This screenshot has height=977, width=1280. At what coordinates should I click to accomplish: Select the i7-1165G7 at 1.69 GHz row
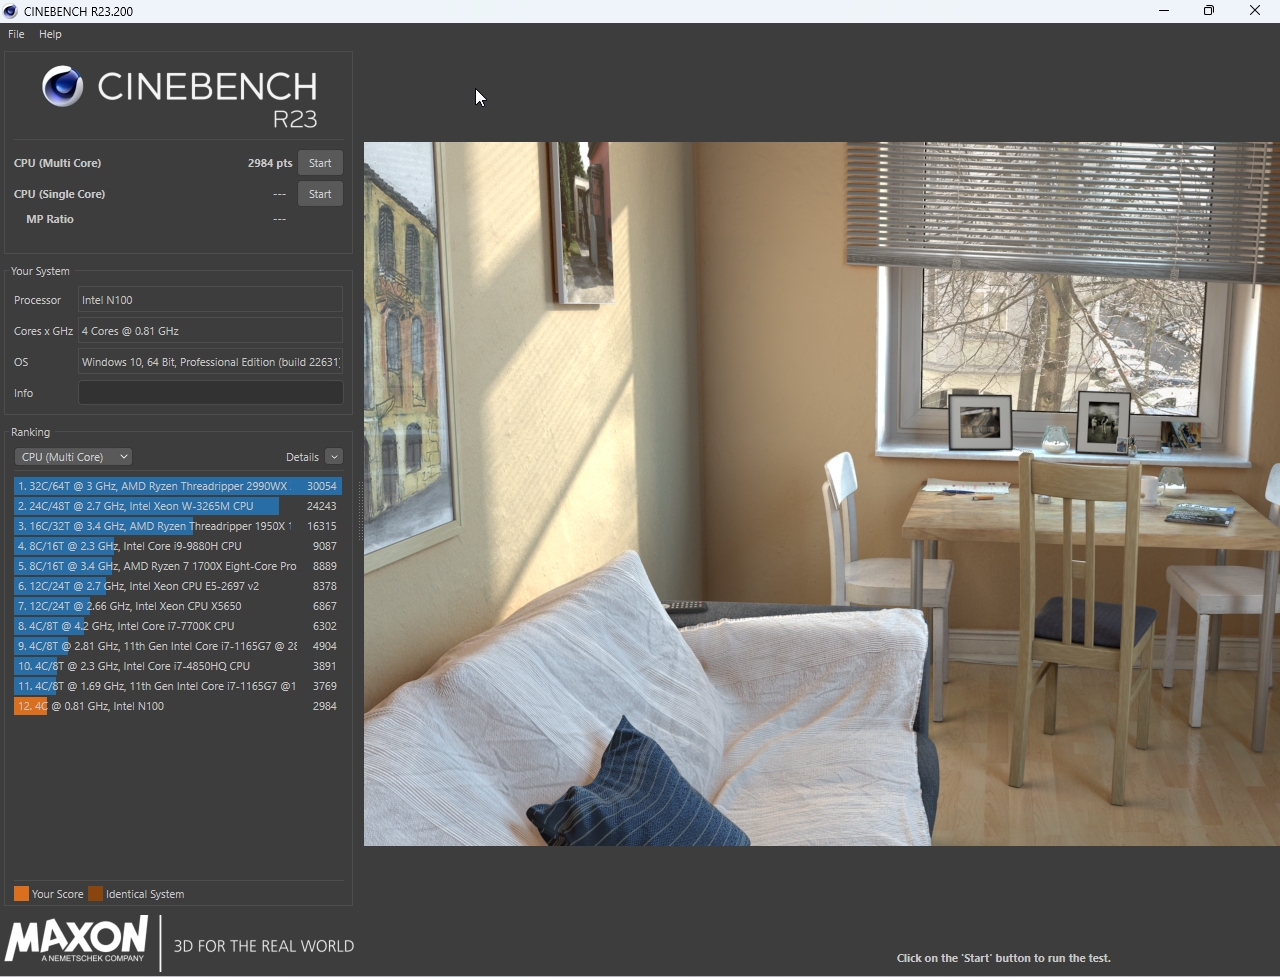tap(178, 686)
